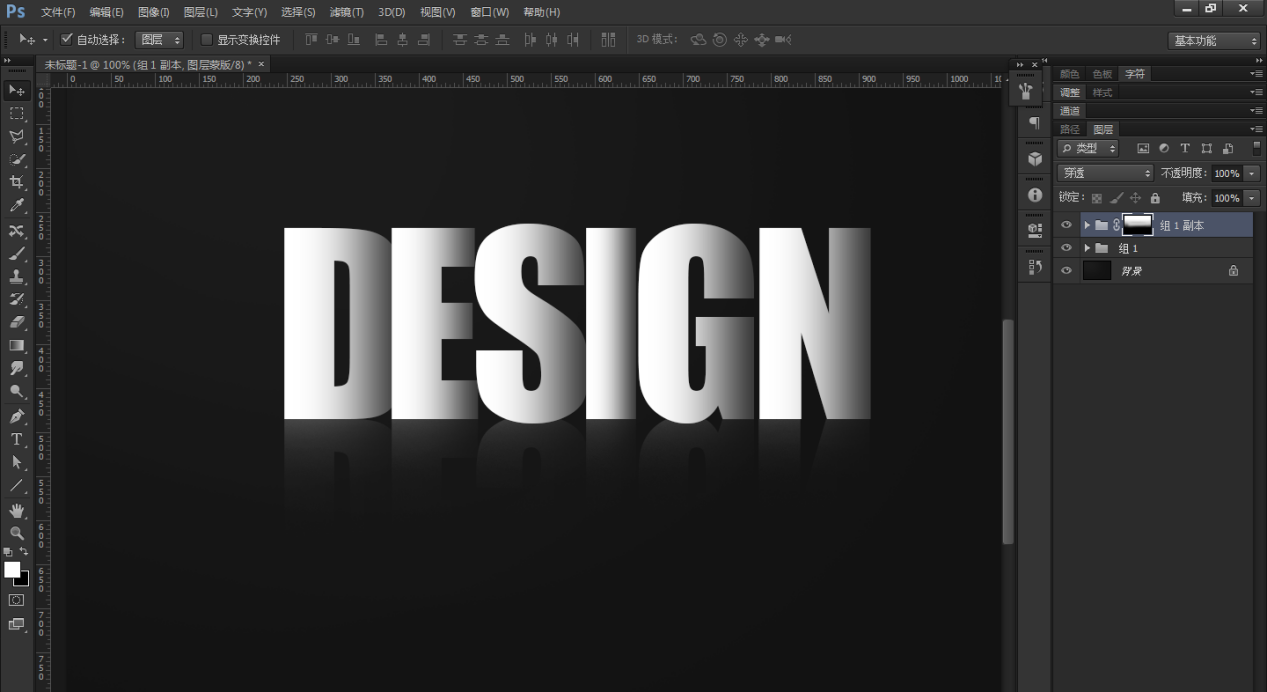Select the Rectangular Marquee tool
Screen dimensions: 1267x692
click(17, 114)
